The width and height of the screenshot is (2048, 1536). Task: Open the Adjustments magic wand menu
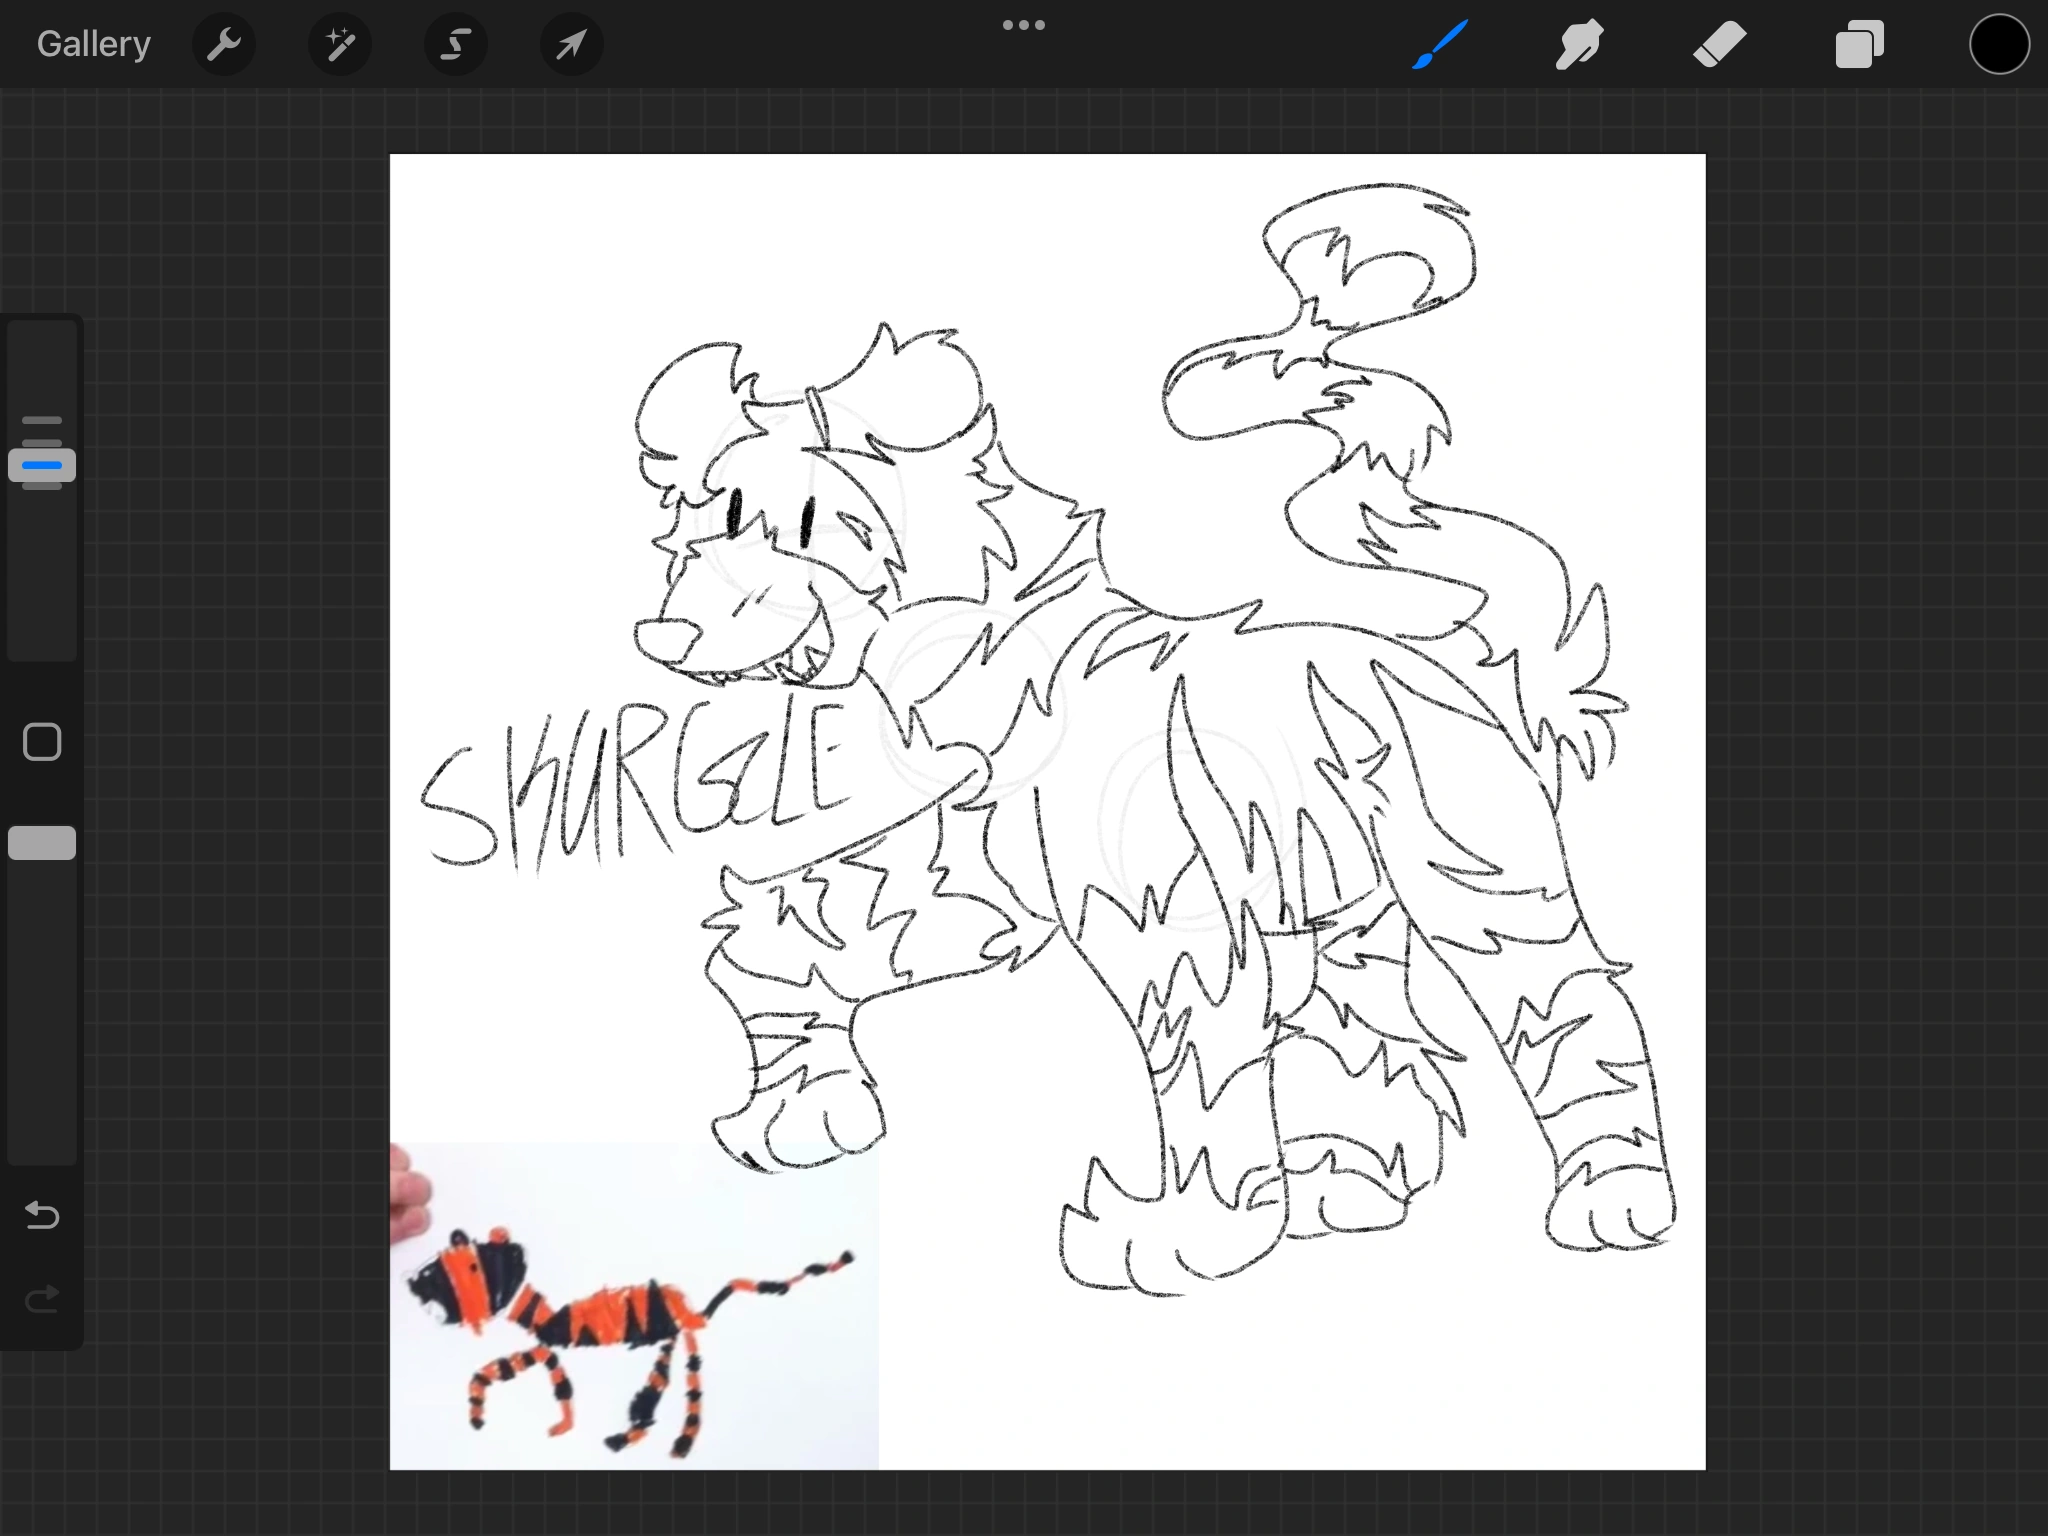click(339, 44)
